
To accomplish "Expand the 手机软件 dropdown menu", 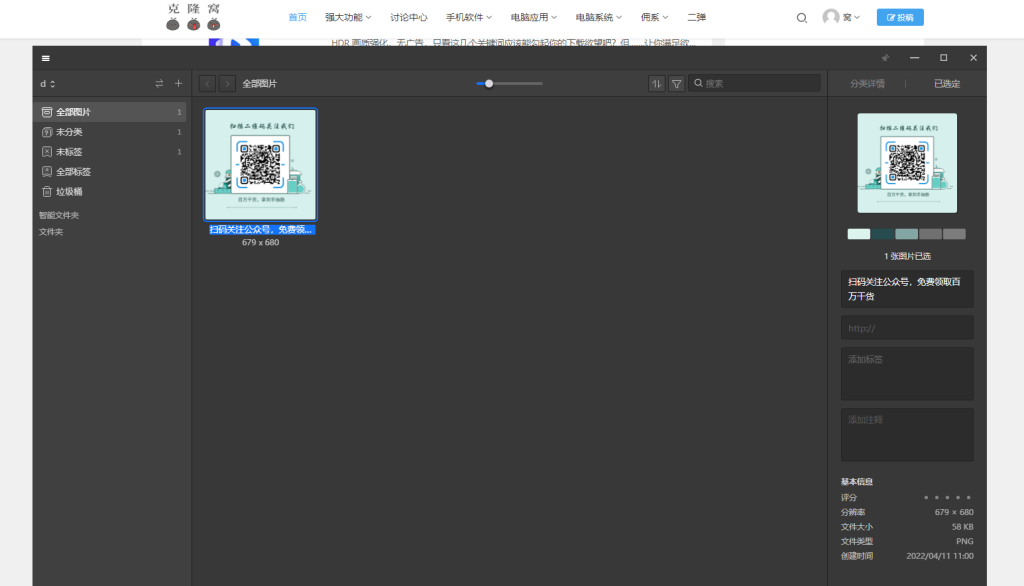I will point(469,18).
